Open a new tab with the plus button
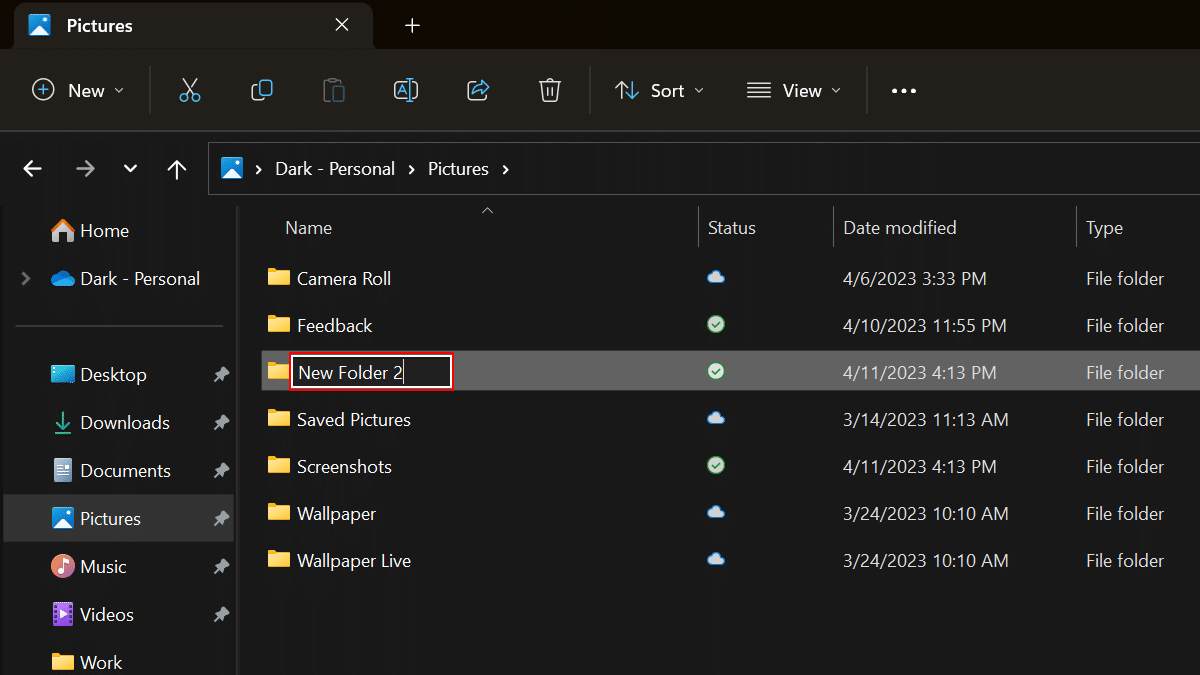 412,25
